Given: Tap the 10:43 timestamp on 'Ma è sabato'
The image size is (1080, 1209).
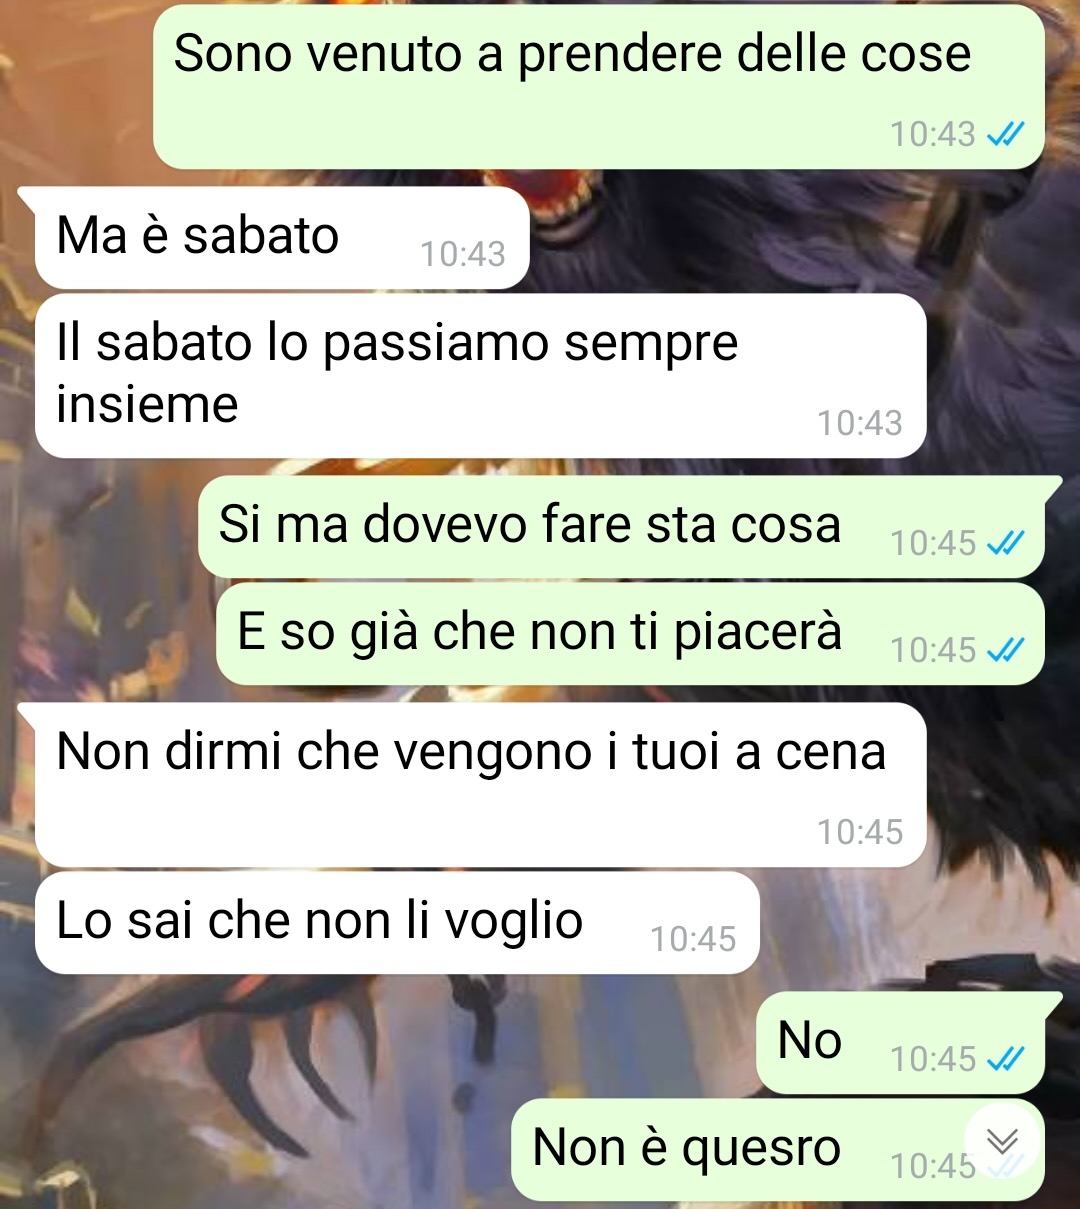Looking at the screenshot, I should pos(462,254).
